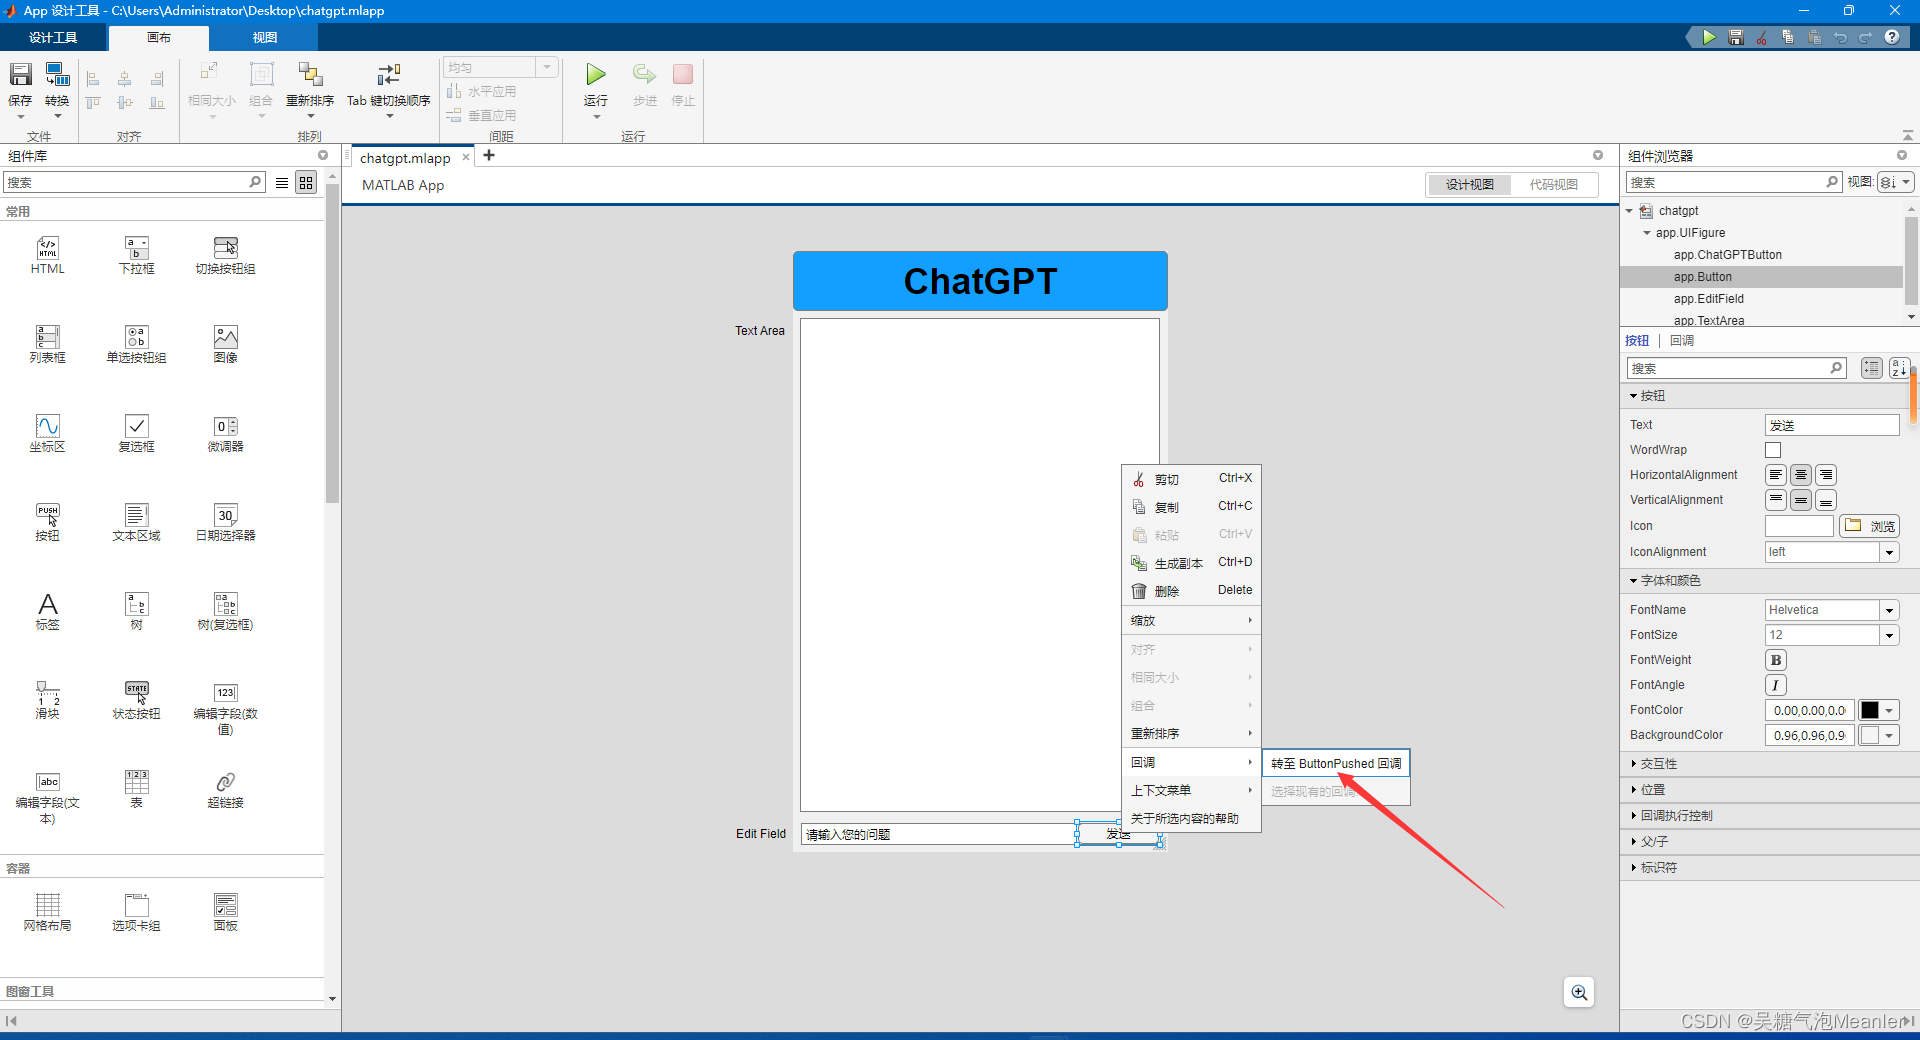Switch to Callbacks (回调) in inspector
1920x1040 pixels.
click(1682, 341)
